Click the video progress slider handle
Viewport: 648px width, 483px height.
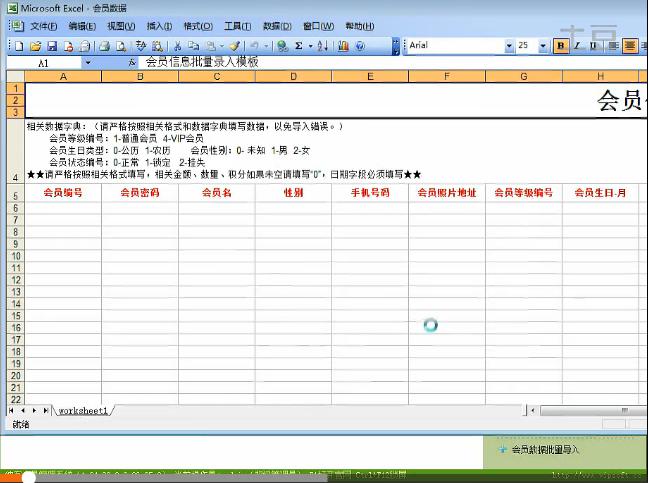(29, 477)
